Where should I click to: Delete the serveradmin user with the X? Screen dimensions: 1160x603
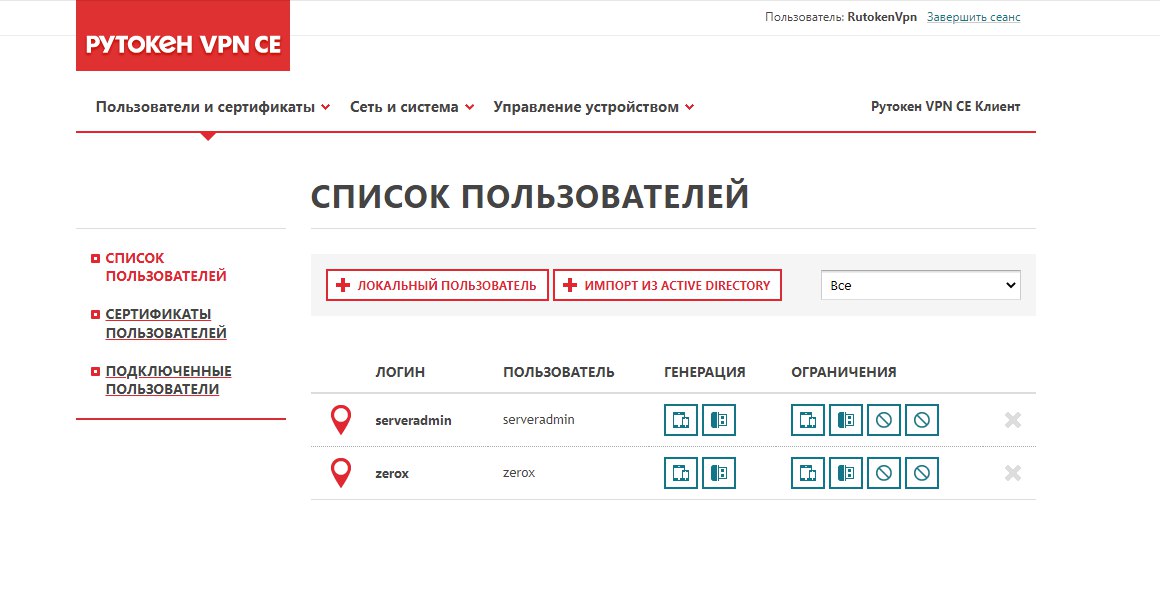tap(1013, 420)
